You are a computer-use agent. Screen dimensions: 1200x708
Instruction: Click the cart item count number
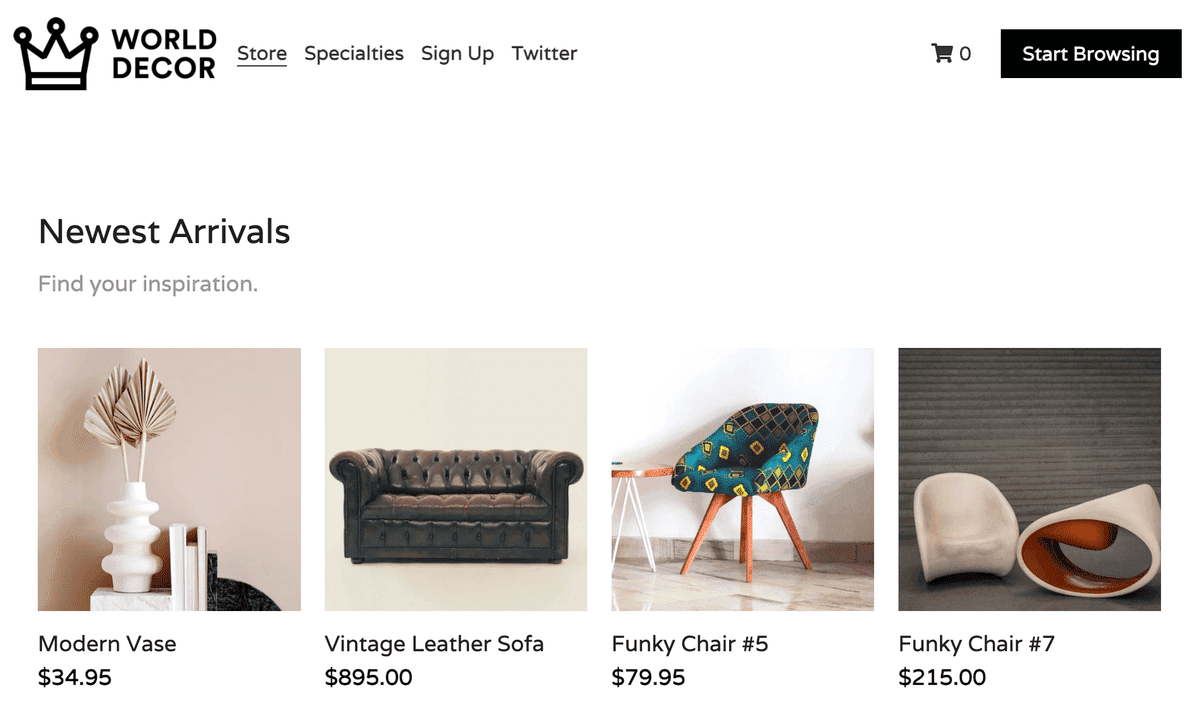click(x=965, y=54)
